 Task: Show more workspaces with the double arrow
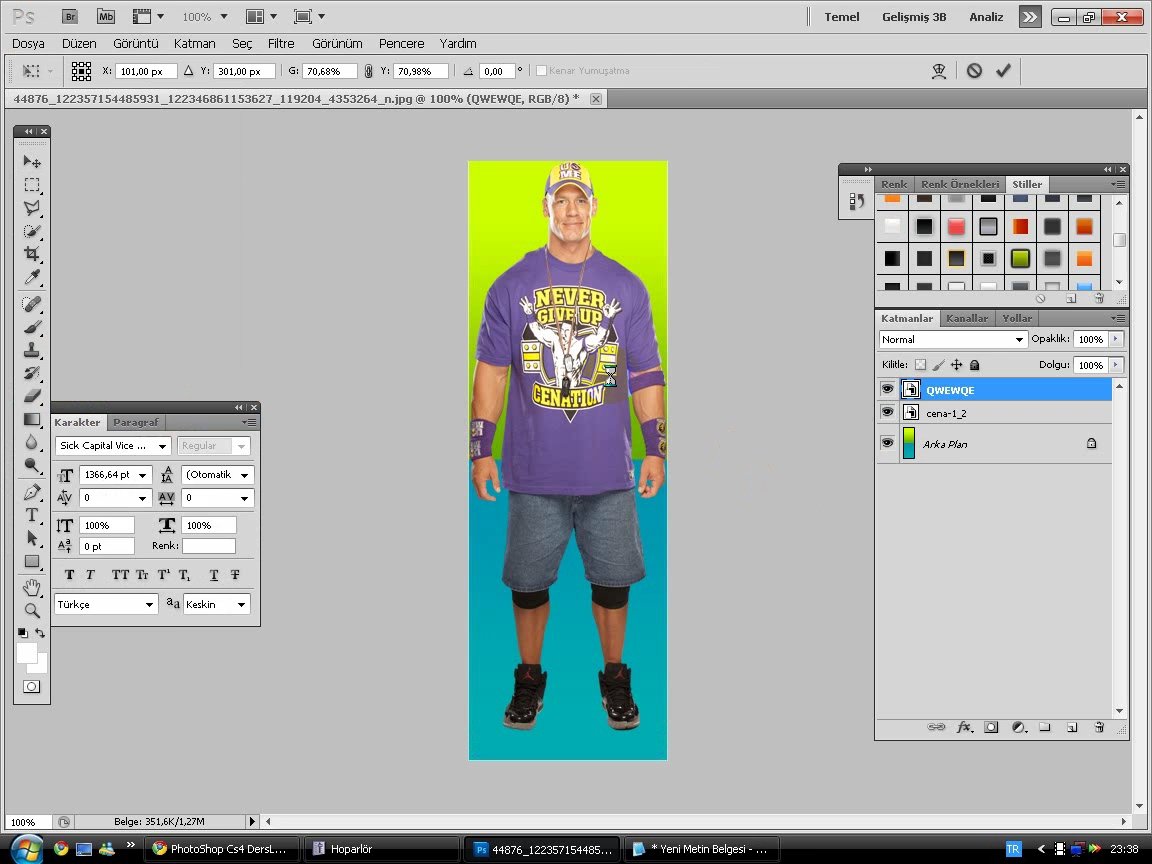pos(1030,17)
